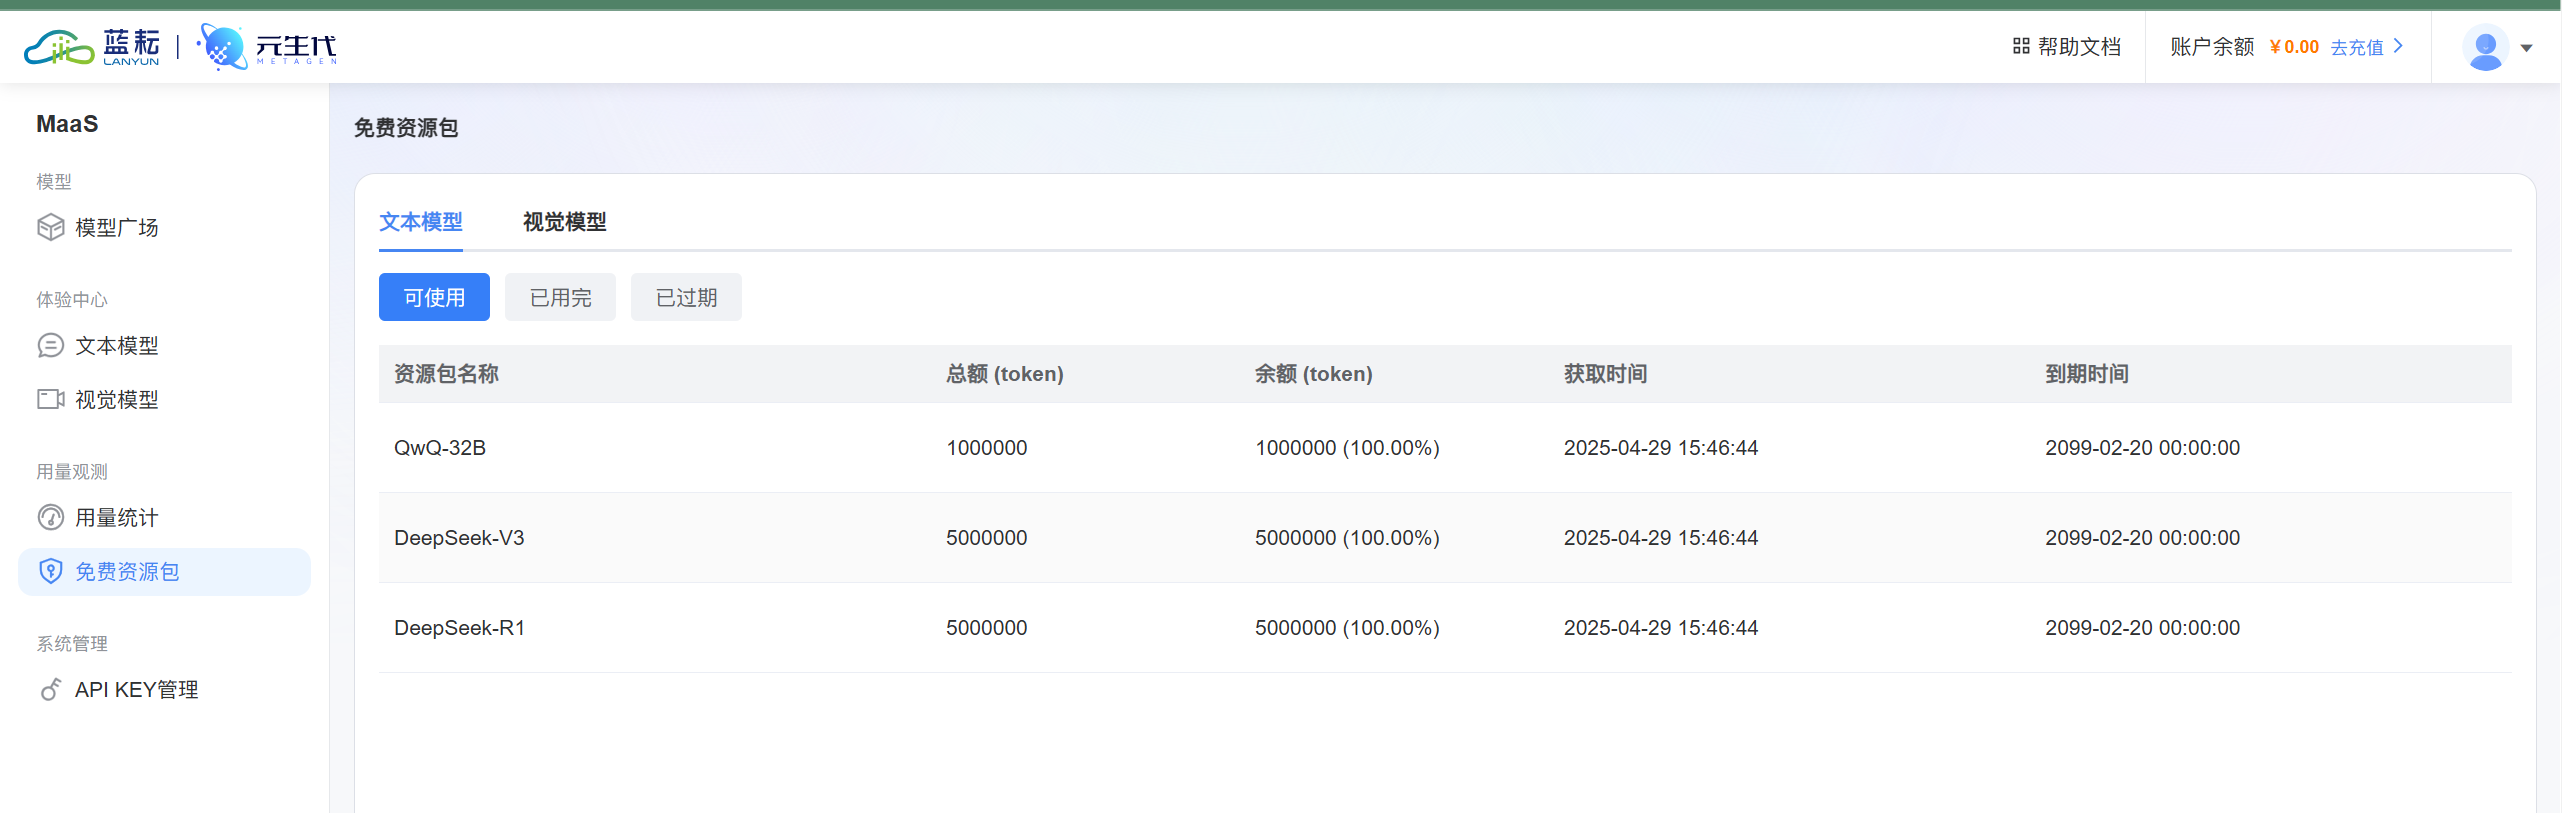Click DeepSeek-R1 expiry time 2099-02-20 00:00:00

2142,628
